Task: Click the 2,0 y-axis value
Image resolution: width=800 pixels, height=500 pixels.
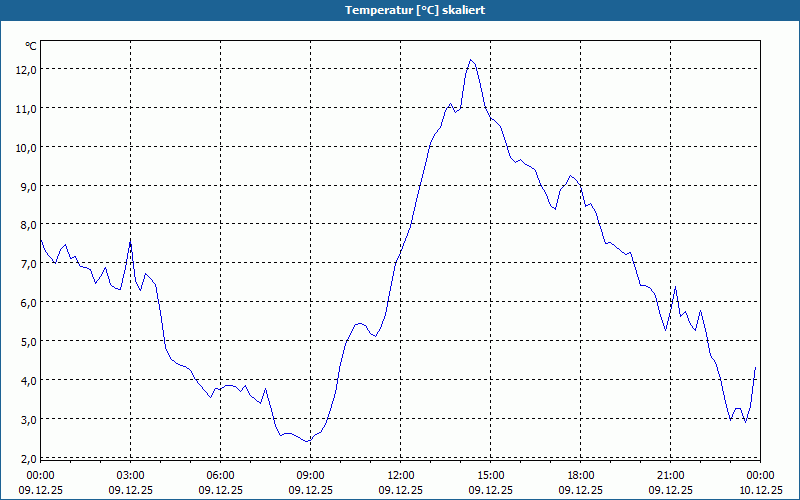Action: [29, 459]
